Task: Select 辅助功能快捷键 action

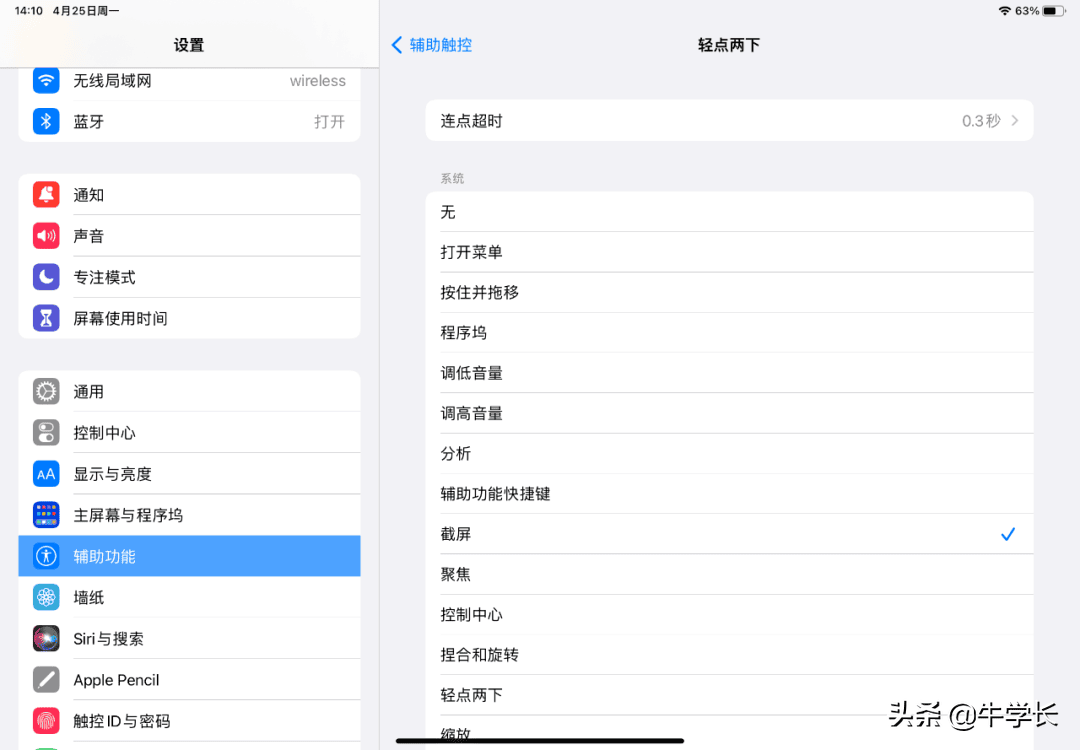Action: (x=728, y=494)
